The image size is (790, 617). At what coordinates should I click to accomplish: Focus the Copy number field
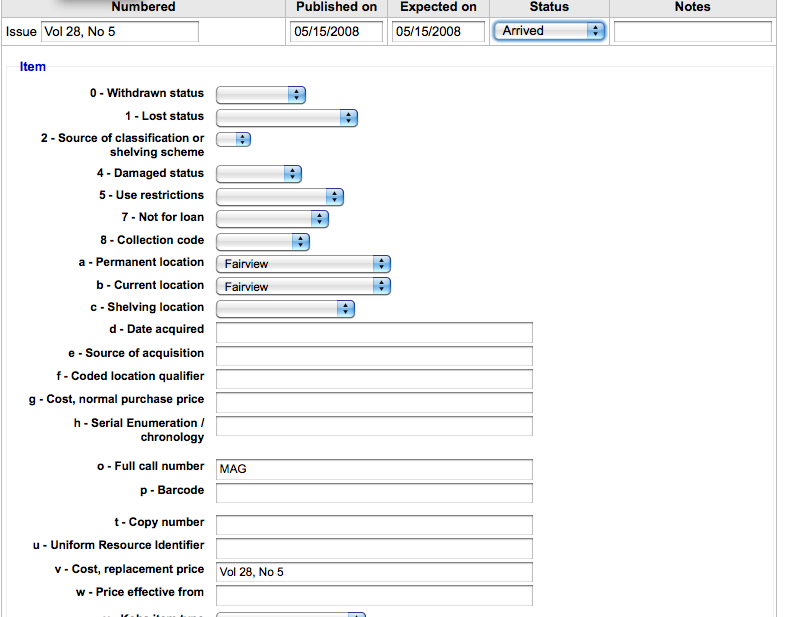tap(374, 525)
